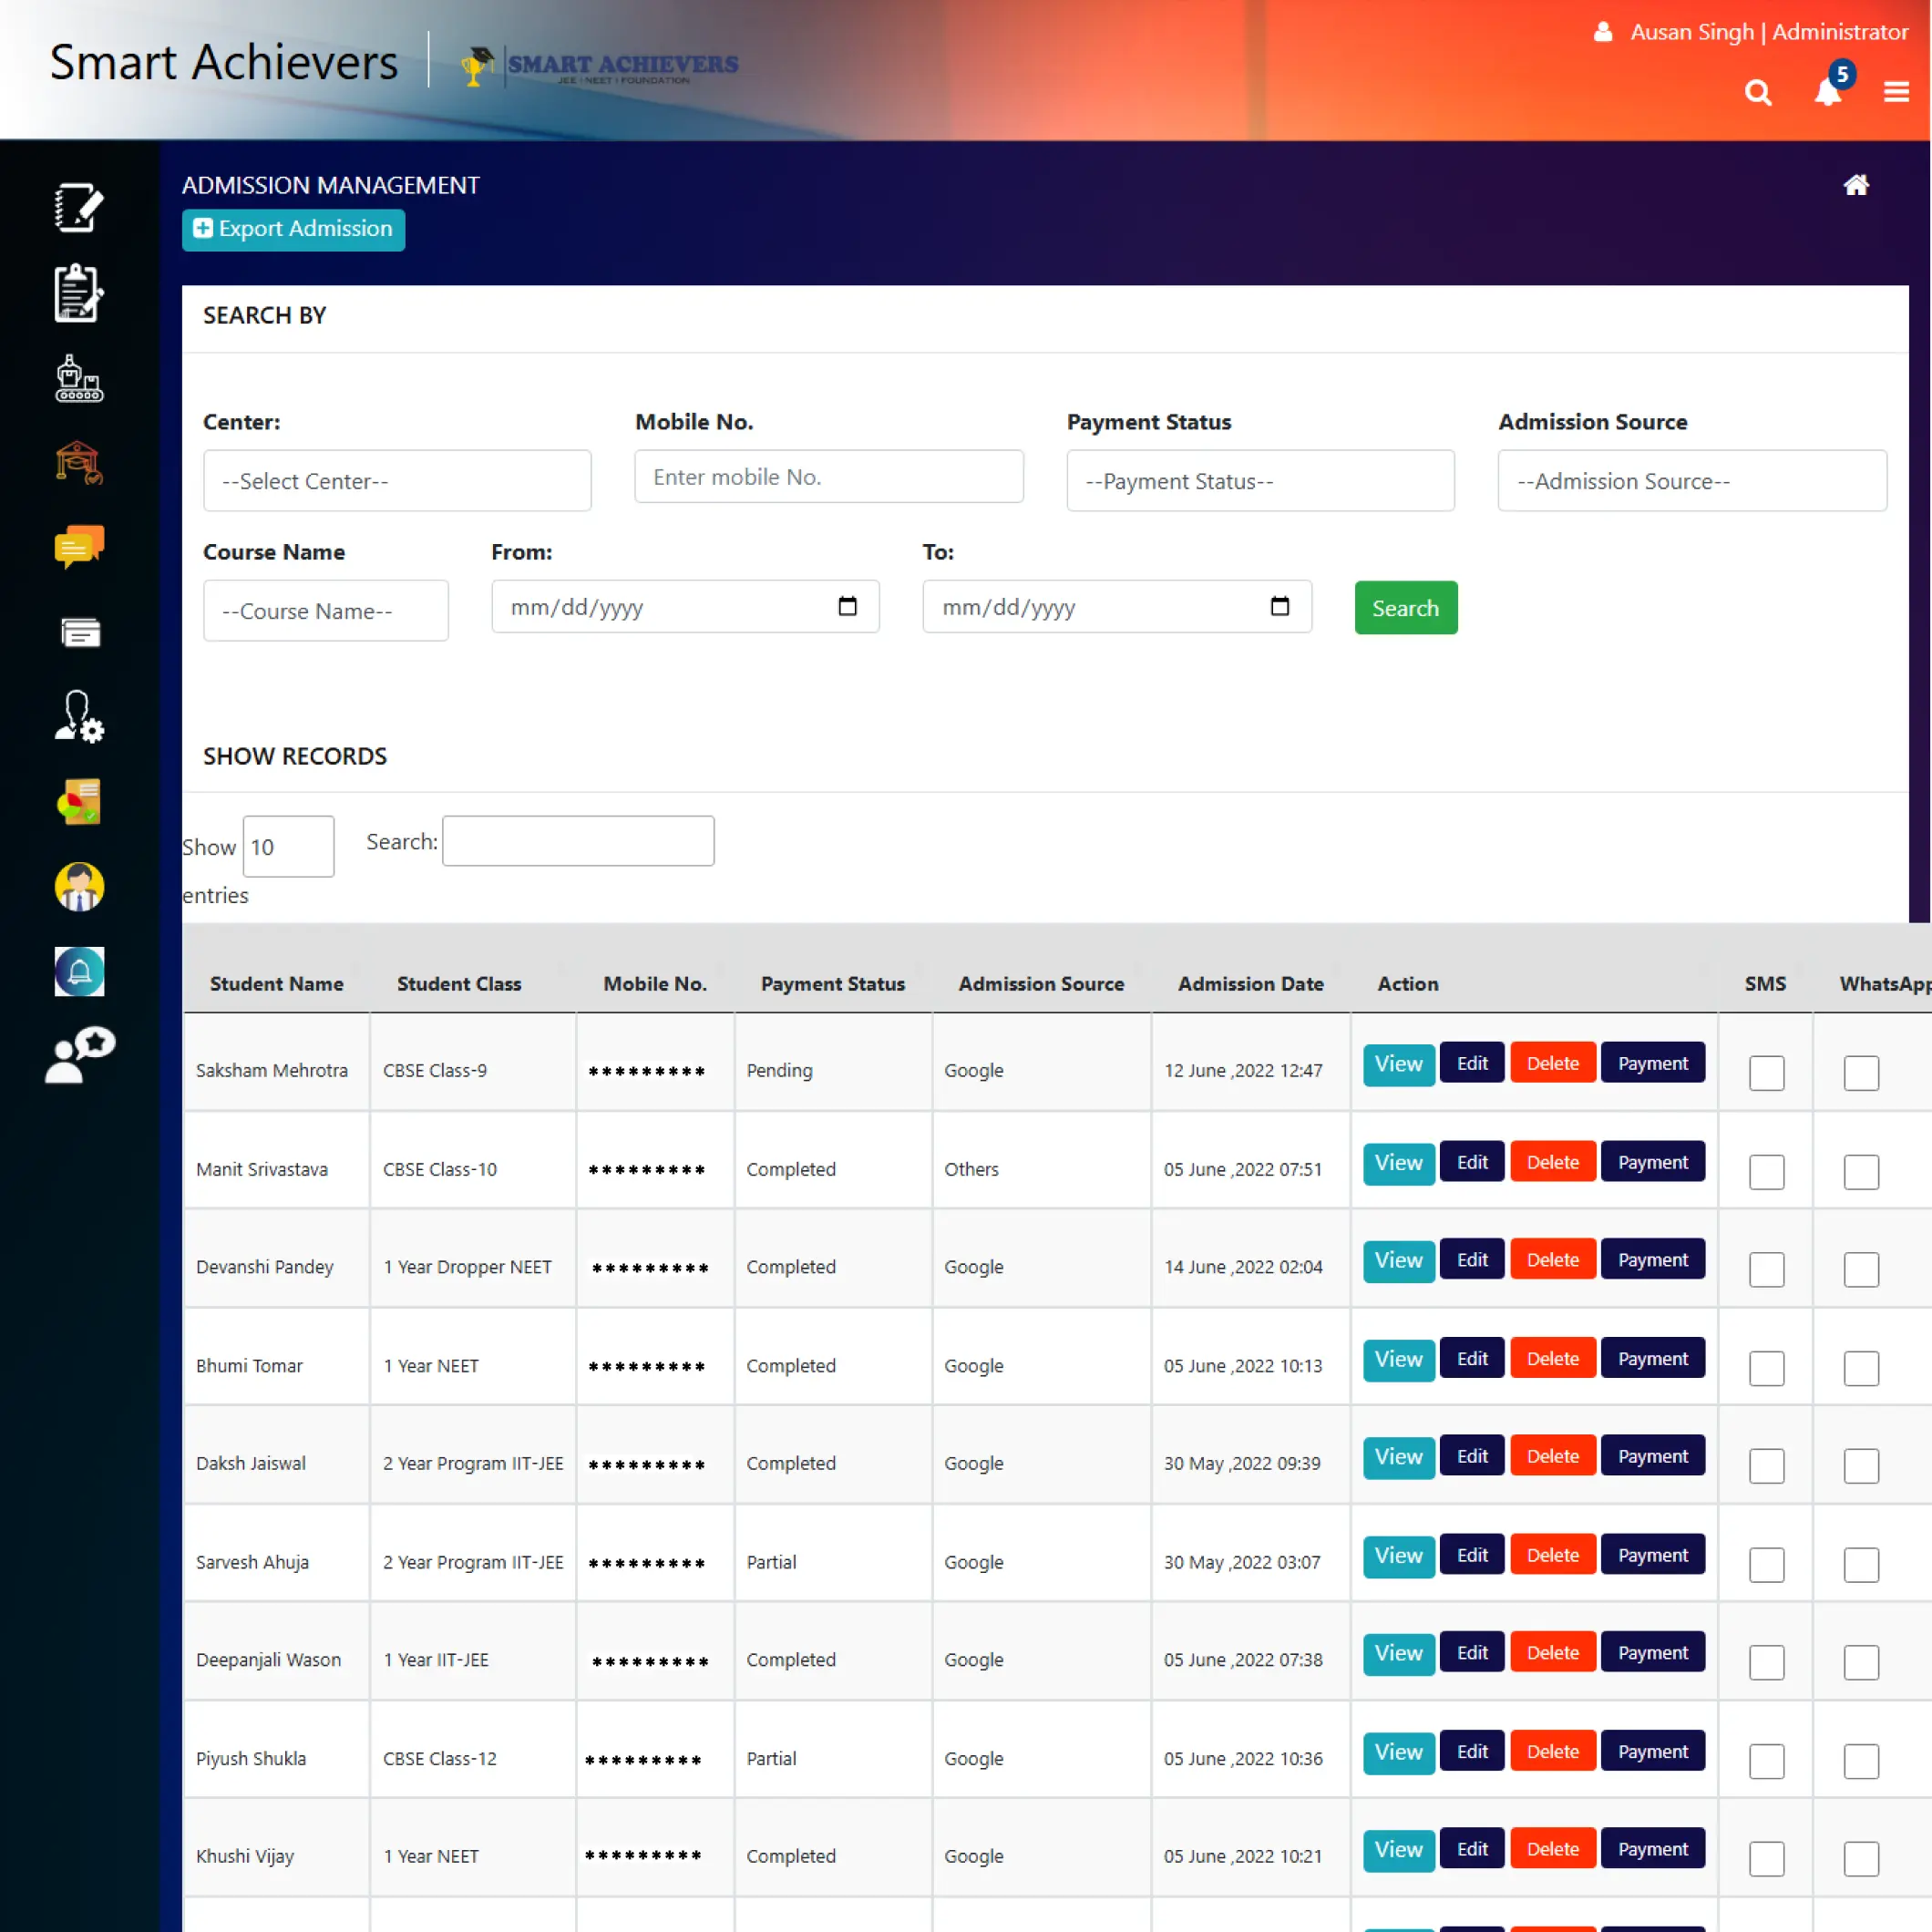The width and height of the screenshot is (1932, 1932).
Task: Sort table by Student Name column header
Action: (276, 983)
